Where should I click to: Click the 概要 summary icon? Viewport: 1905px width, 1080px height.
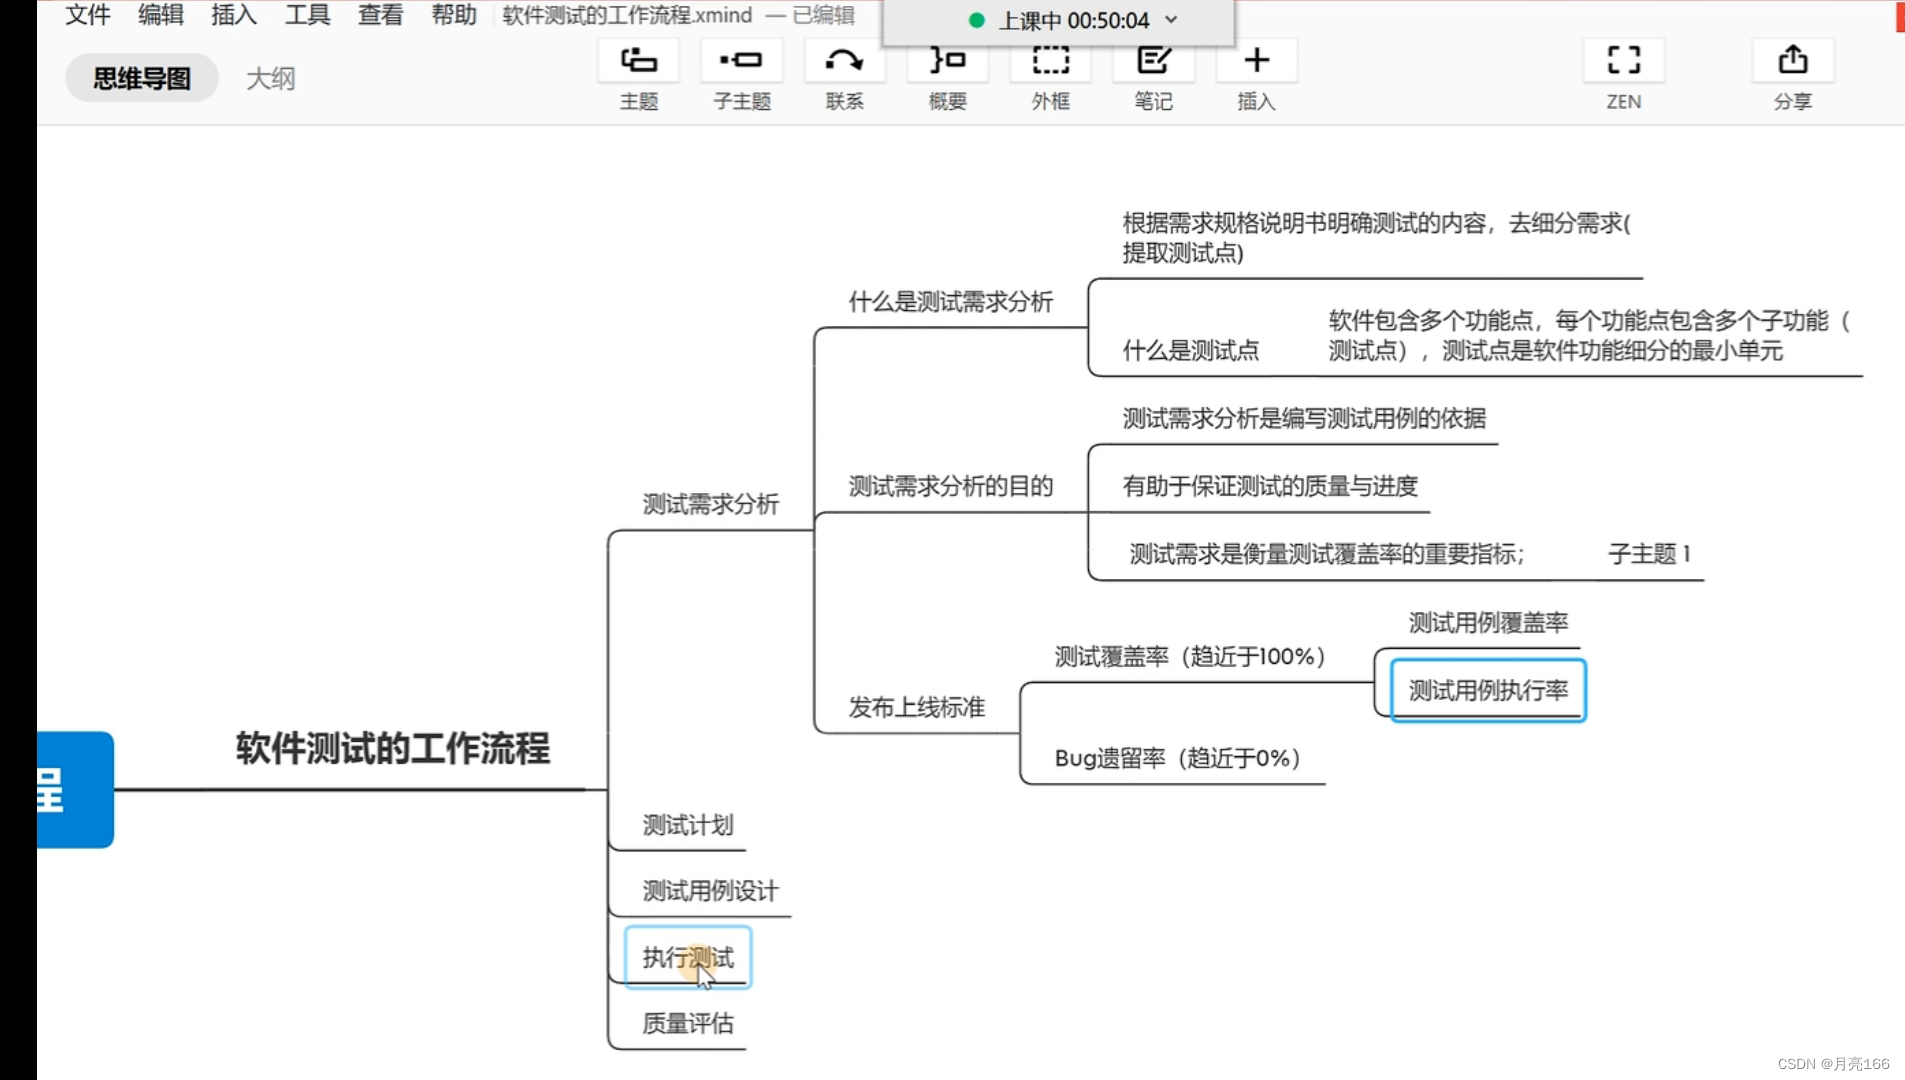tap(947, 60)
